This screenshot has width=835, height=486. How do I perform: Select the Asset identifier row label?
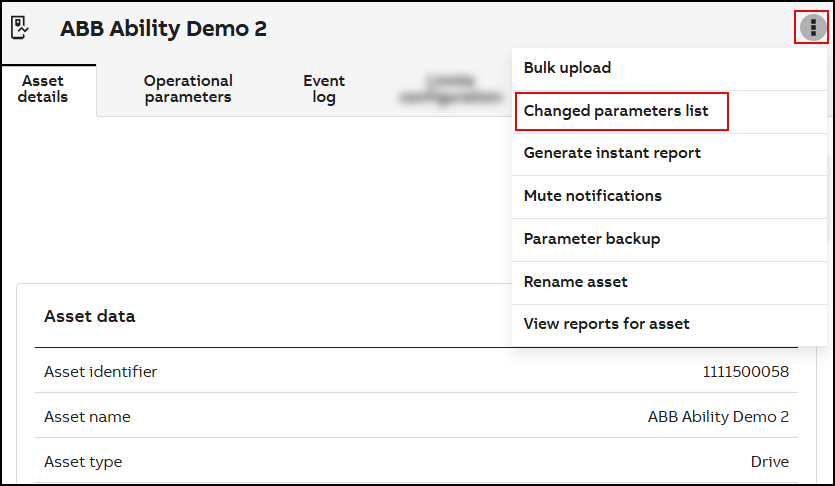point(100,372)
